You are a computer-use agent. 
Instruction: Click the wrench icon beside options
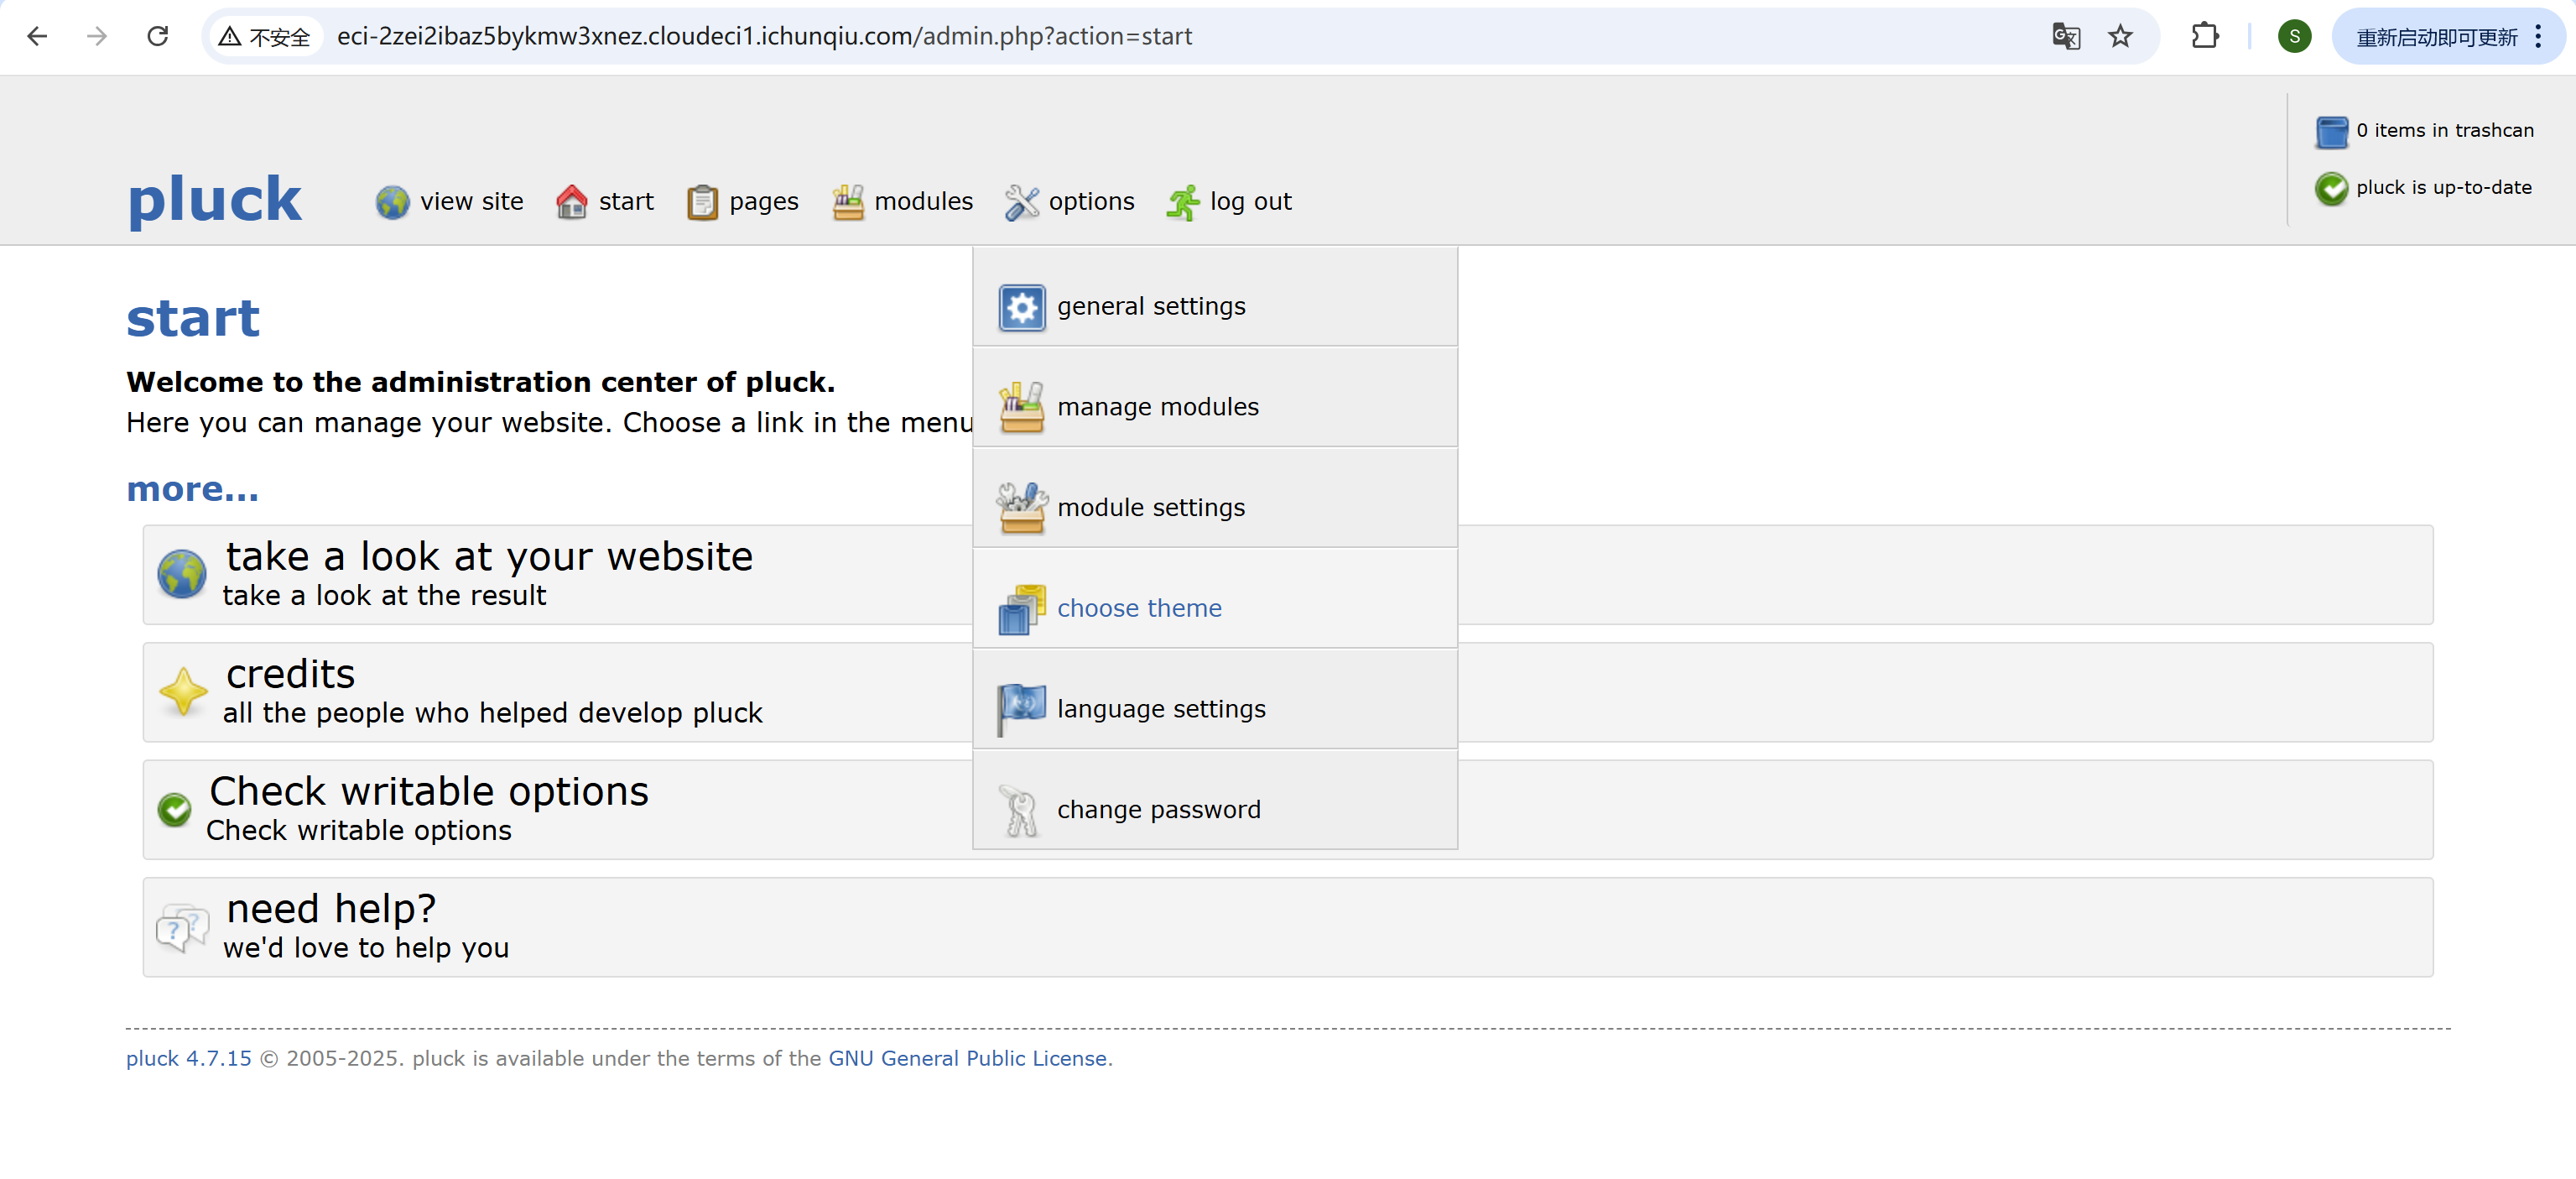tap(1022, 202)
